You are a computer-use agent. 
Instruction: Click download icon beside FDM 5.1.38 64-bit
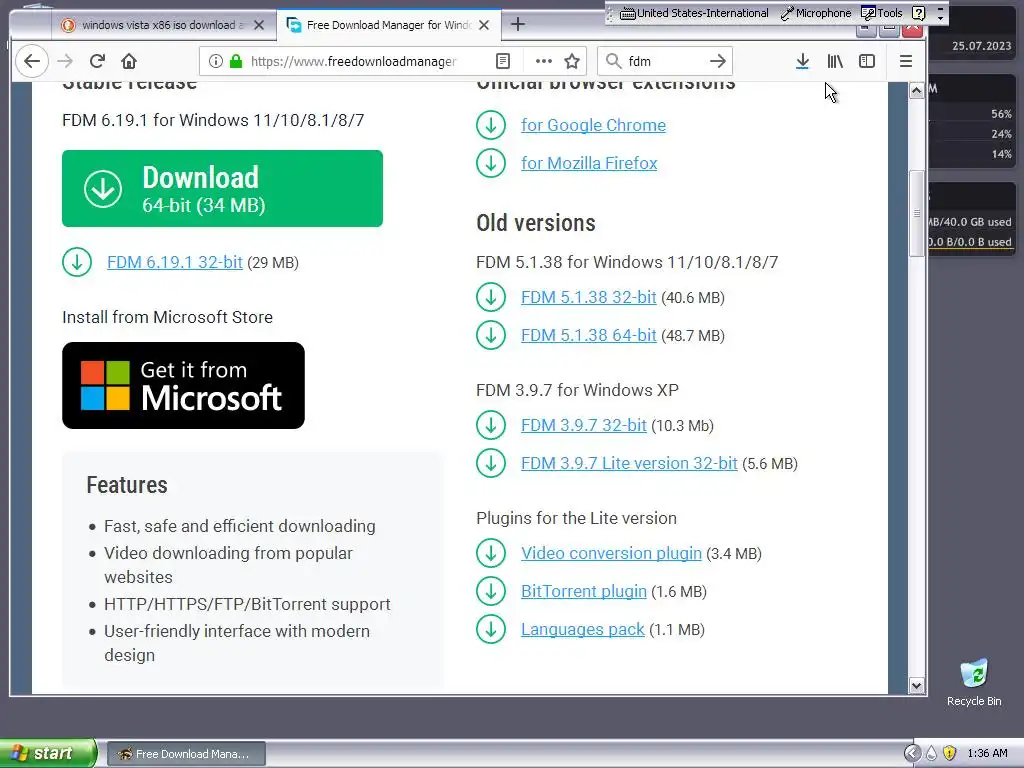(x=491, y=335)
